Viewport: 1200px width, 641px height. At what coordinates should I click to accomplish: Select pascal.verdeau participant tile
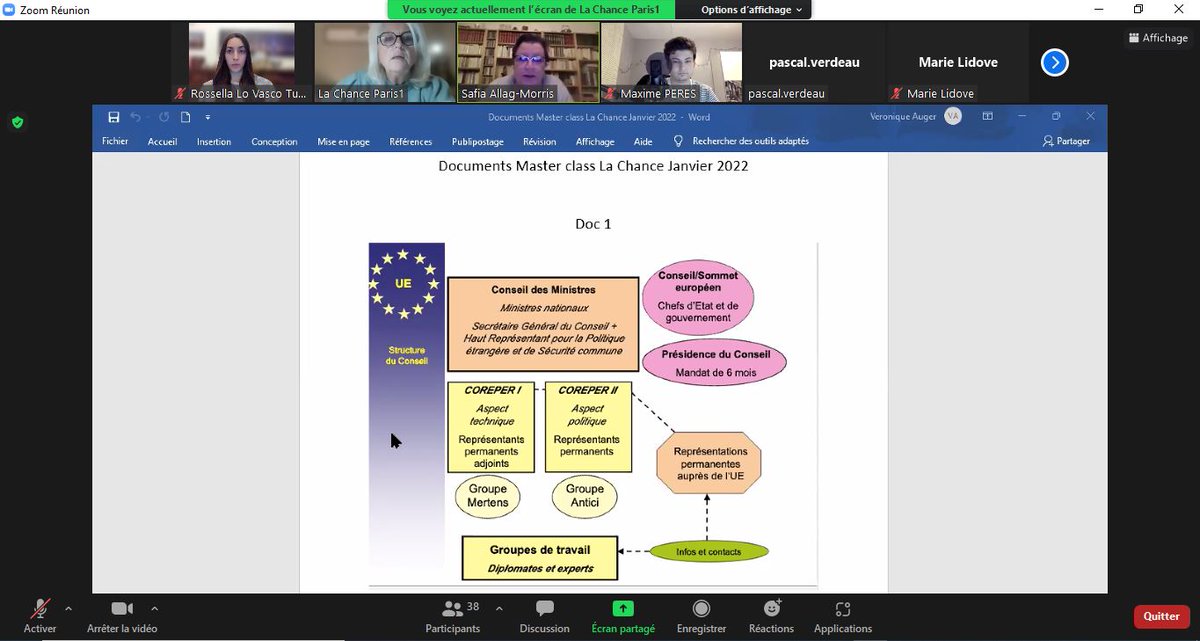814,62
